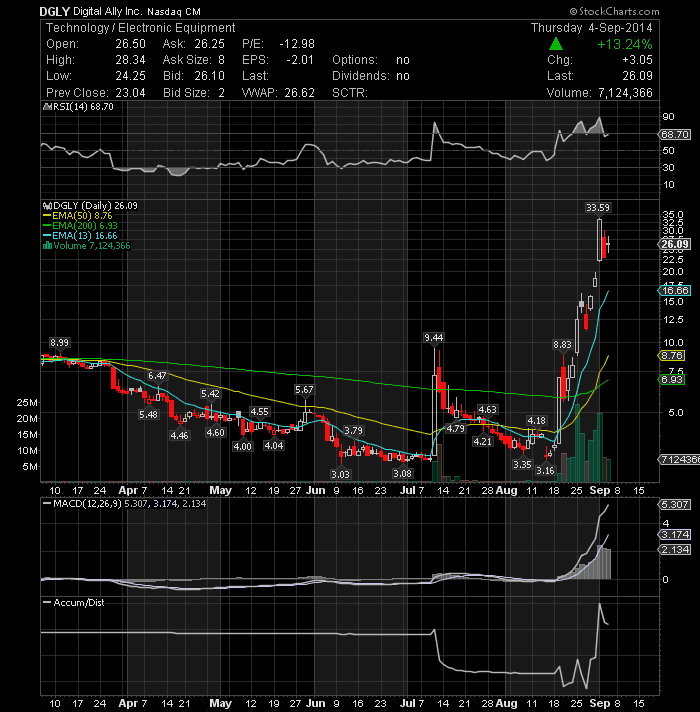Image resolution: width=700 pixels, height=712 pixels.
Task: Click the 5.42 price label
Action: (210, 394)
